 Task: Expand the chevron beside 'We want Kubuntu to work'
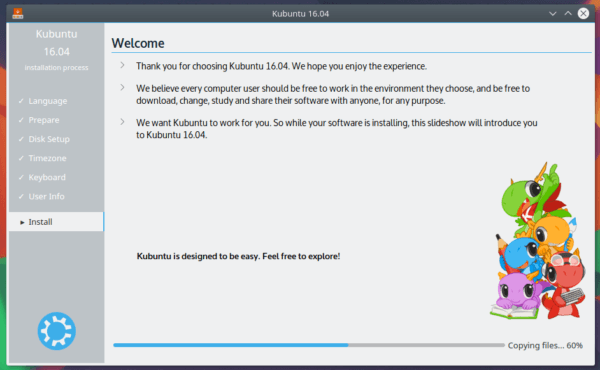[x=122, y=122]
